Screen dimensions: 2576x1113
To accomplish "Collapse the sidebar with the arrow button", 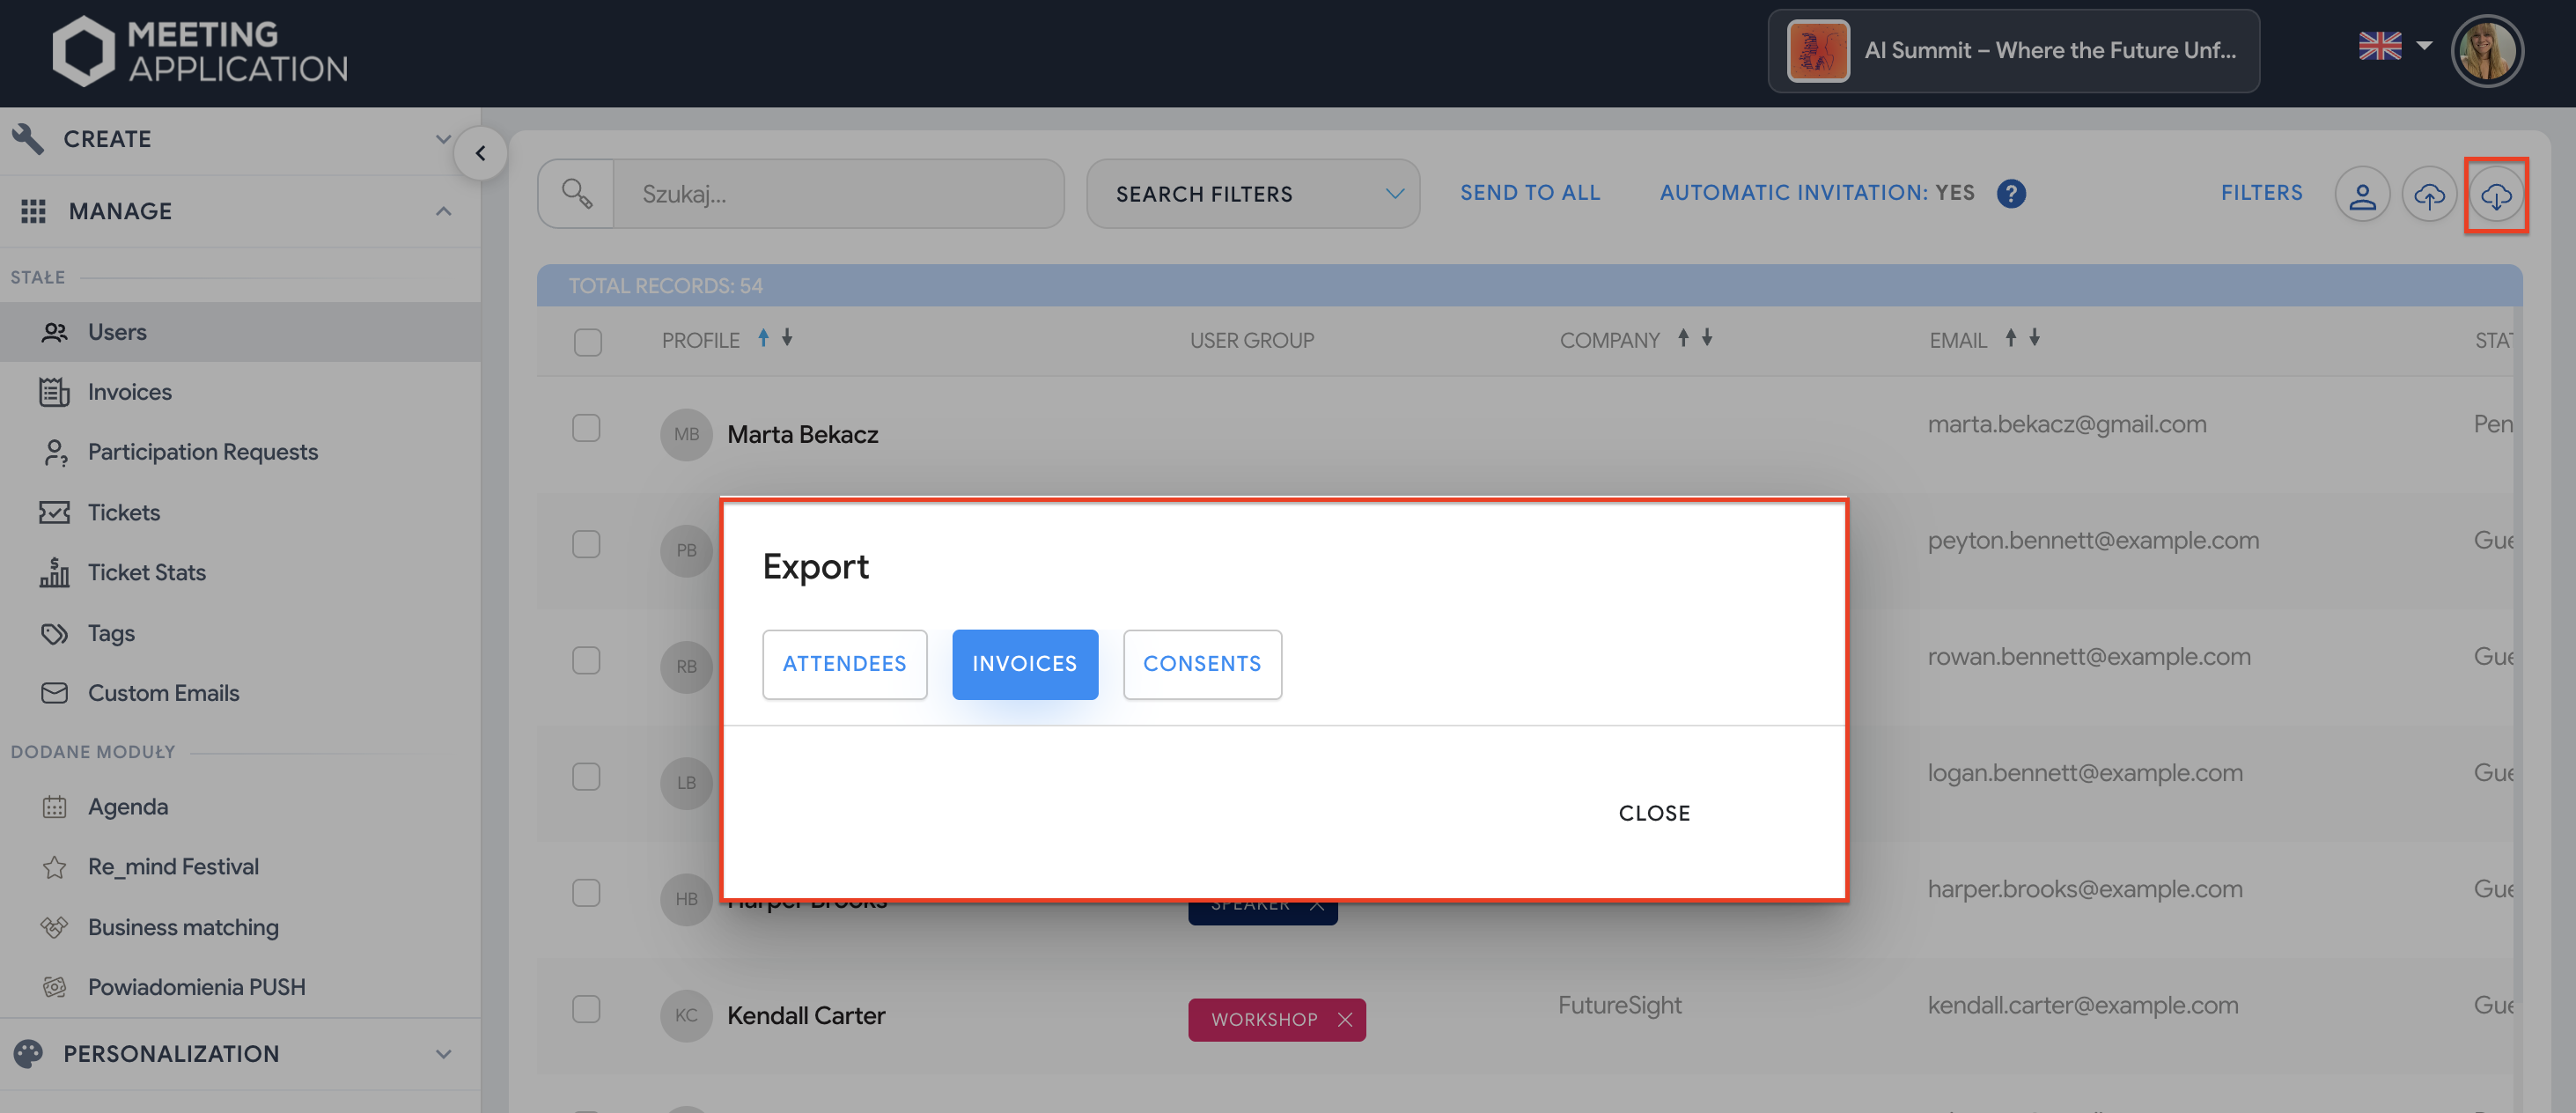I will coord(480,153).
